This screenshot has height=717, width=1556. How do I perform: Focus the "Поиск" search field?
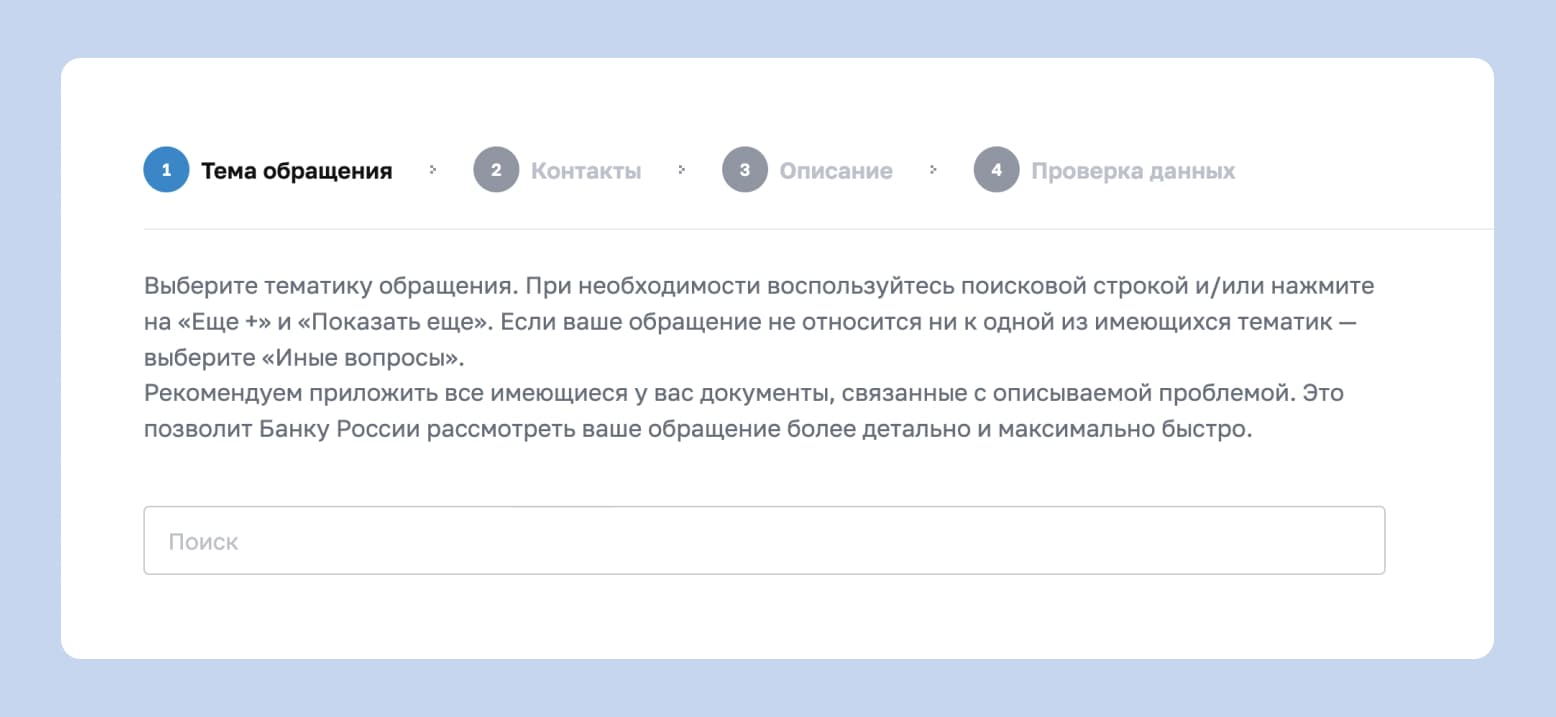[764, 541]
